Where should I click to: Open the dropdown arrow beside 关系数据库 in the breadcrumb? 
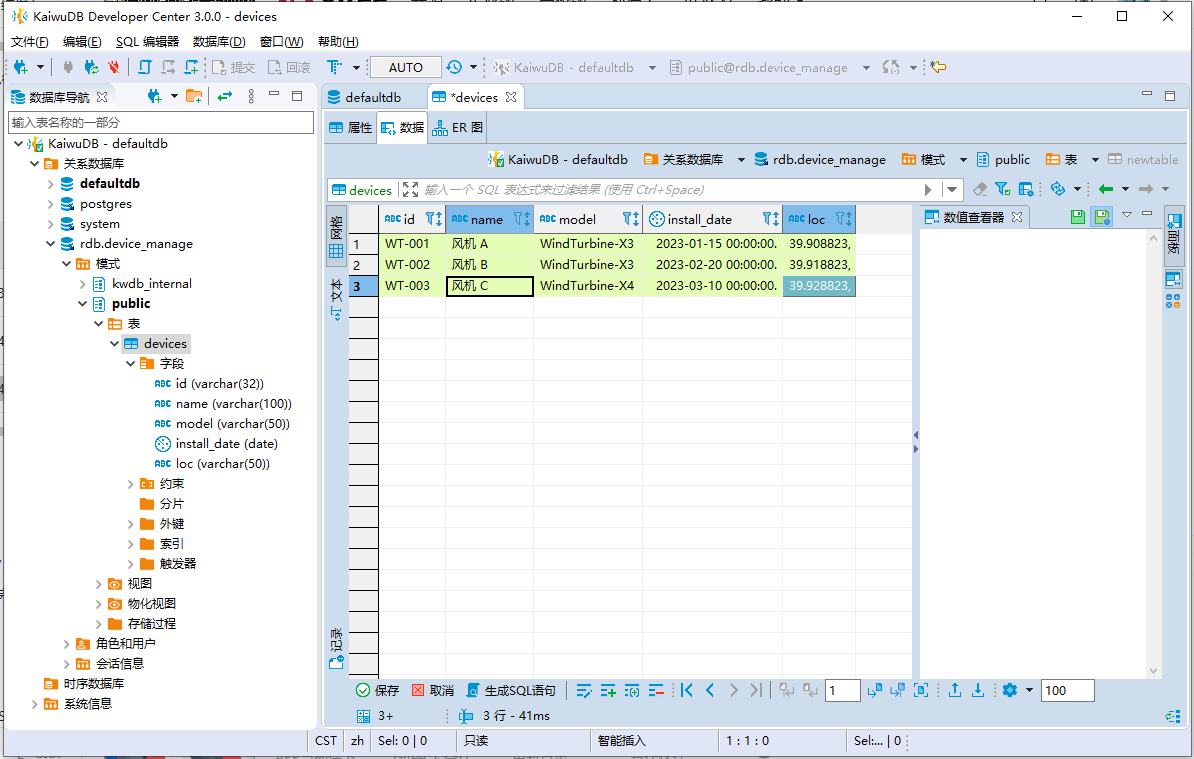(x=741, y=160)
